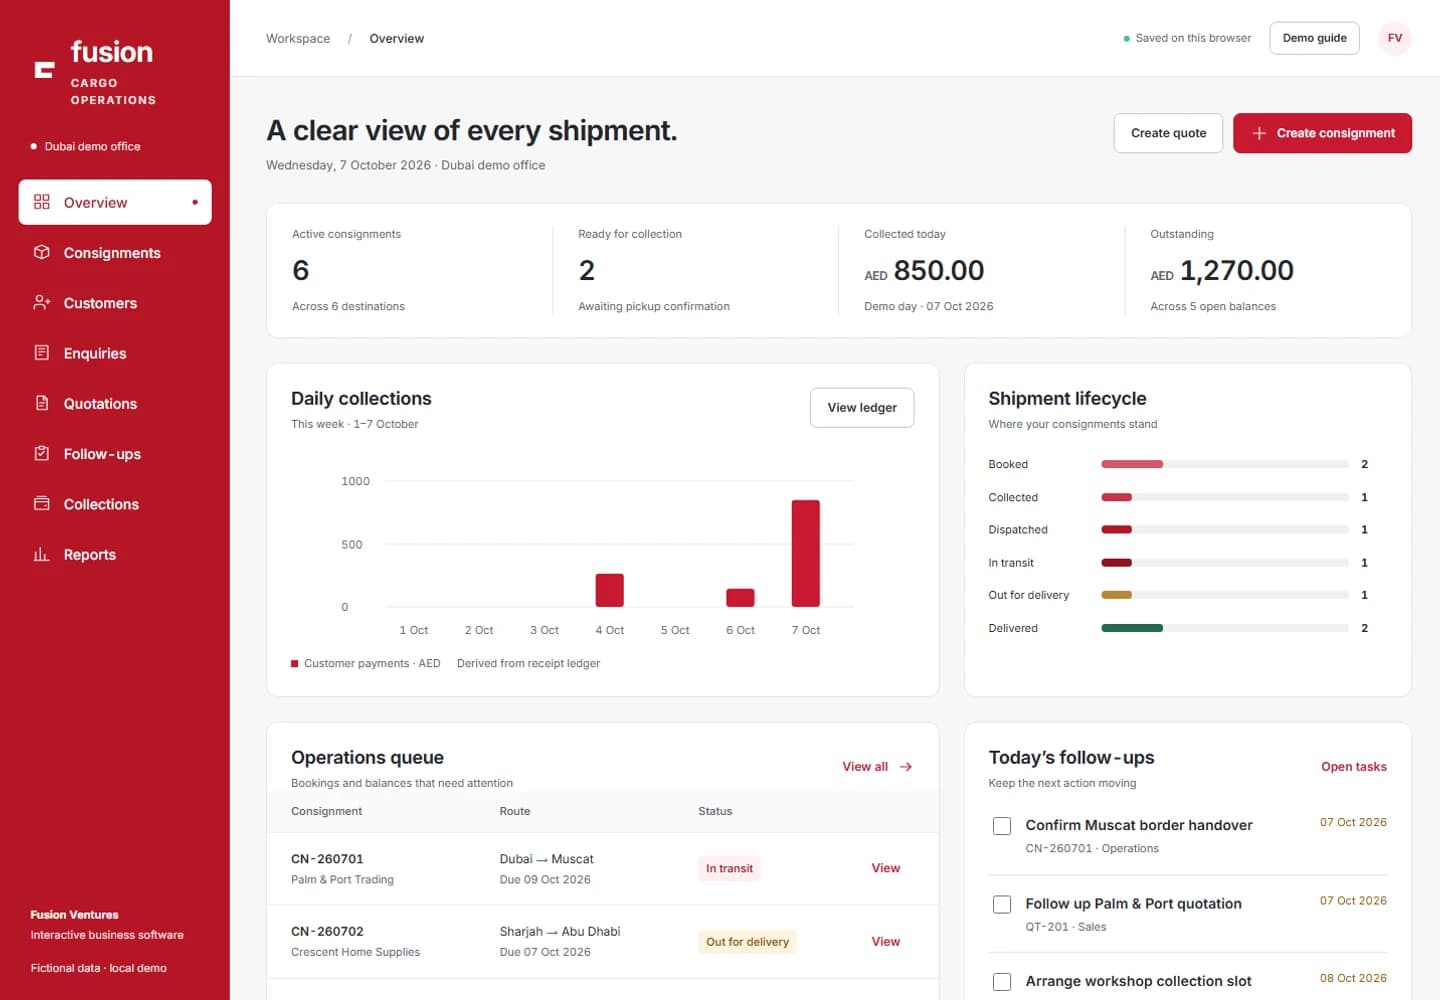Click Workspace in the breadcrumb
The height and width of the screenshot is (1000, 1440).
tap(298, 39)
